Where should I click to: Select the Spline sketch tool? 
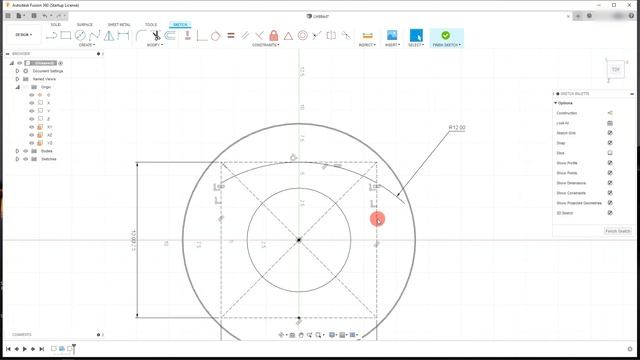point(95,36)
